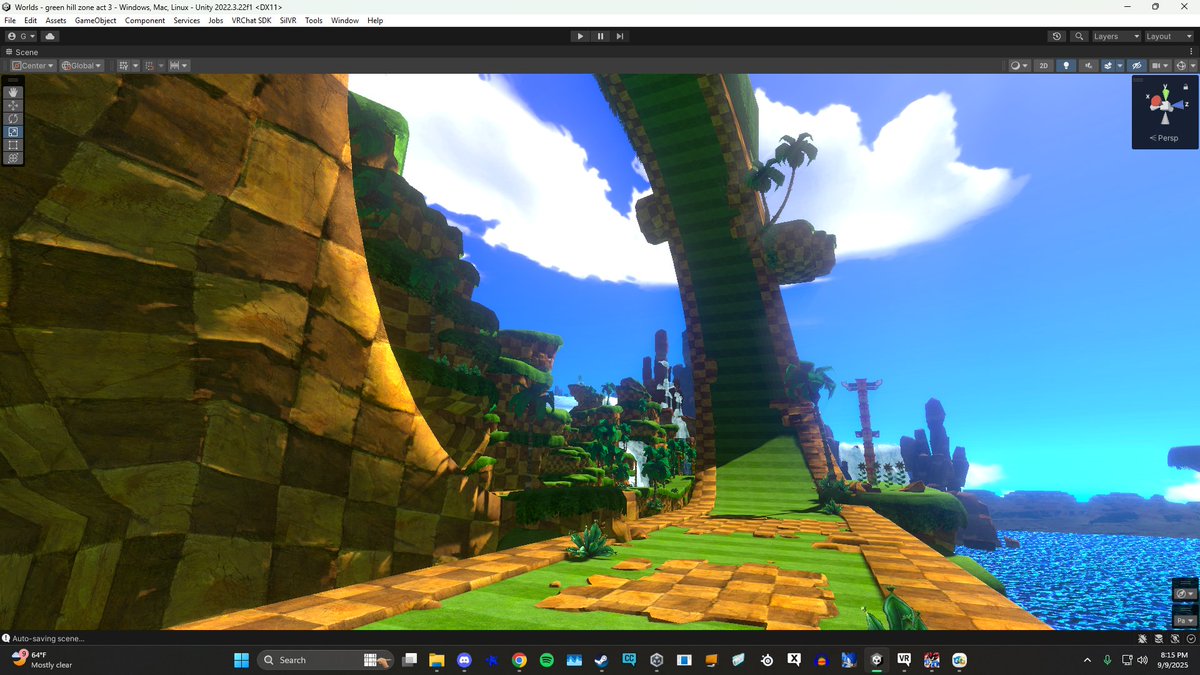Open Steam from the taskbar
Screen dimensions: 1200x675
click(x=601, y=660)
